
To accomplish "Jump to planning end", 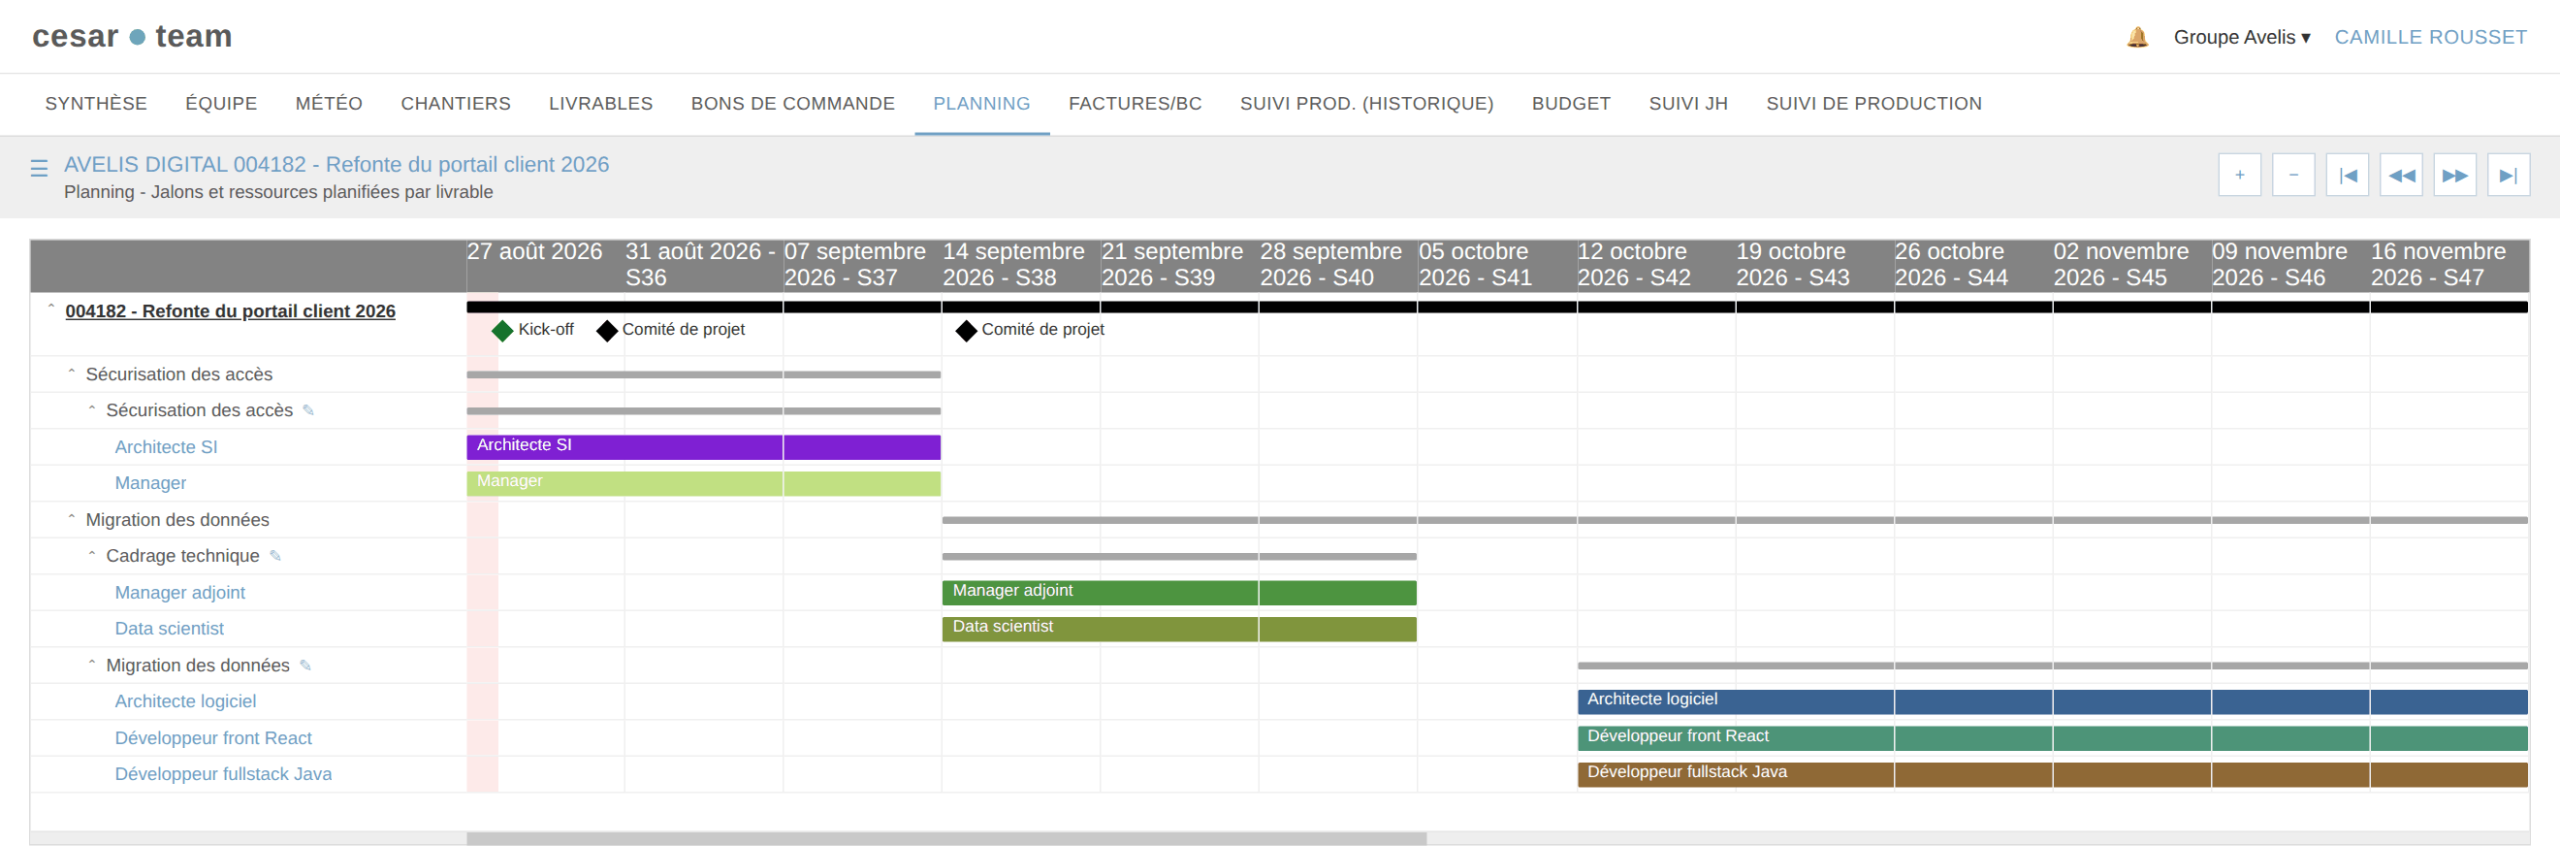I will point(2509,175).
